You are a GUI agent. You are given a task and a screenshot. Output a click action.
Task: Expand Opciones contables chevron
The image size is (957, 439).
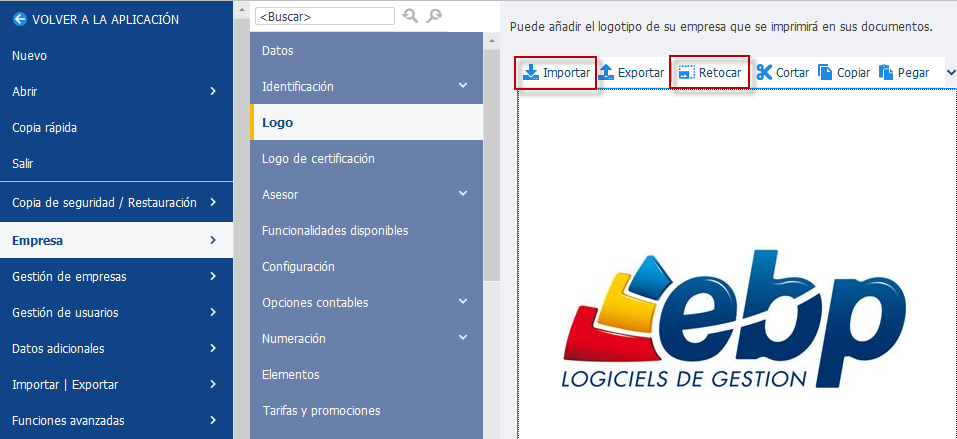tap(463, 302)
